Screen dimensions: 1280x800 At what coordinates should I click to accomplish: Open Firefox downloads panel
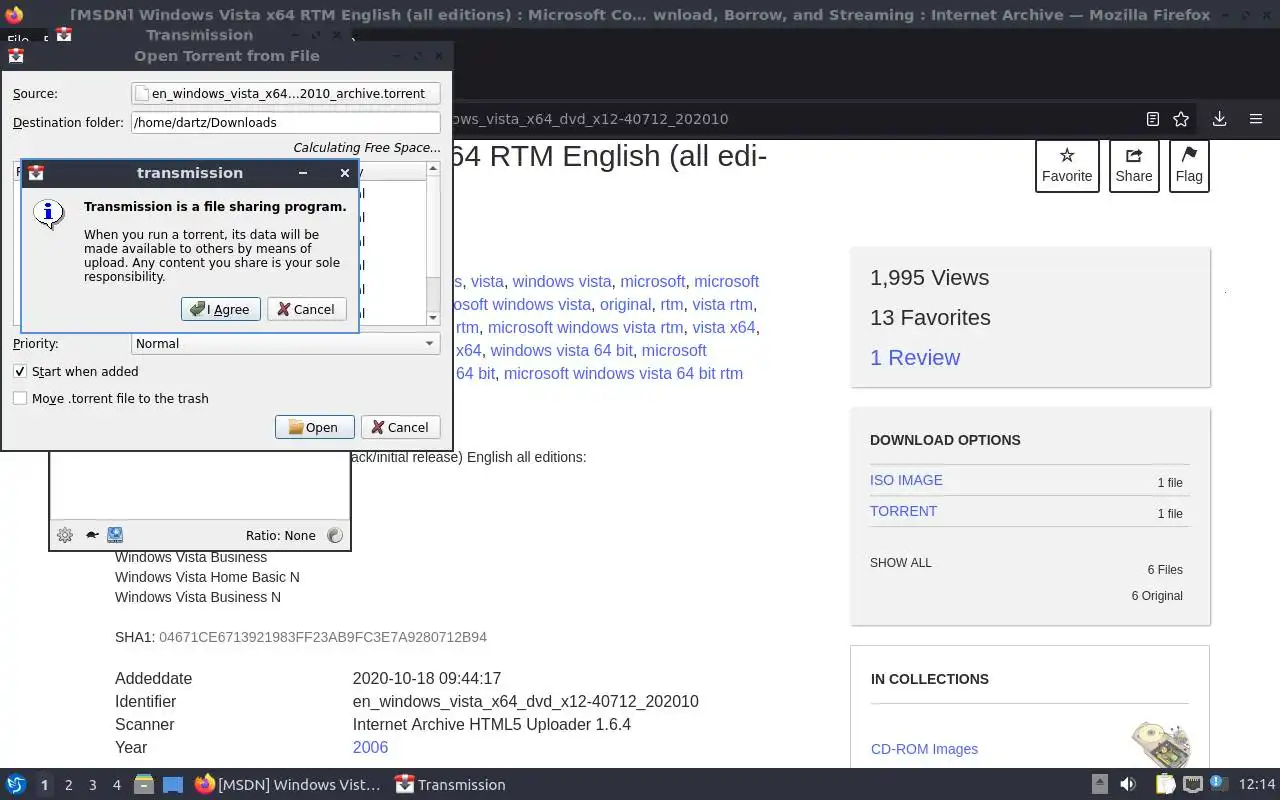[x=1219, y=119]
